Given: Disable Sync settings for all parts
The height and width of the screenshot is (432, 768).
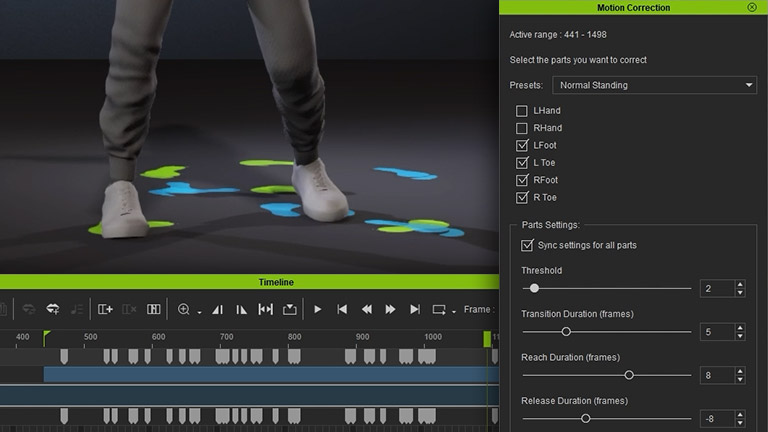Looking at the screenshot, I should coord(528,245).
